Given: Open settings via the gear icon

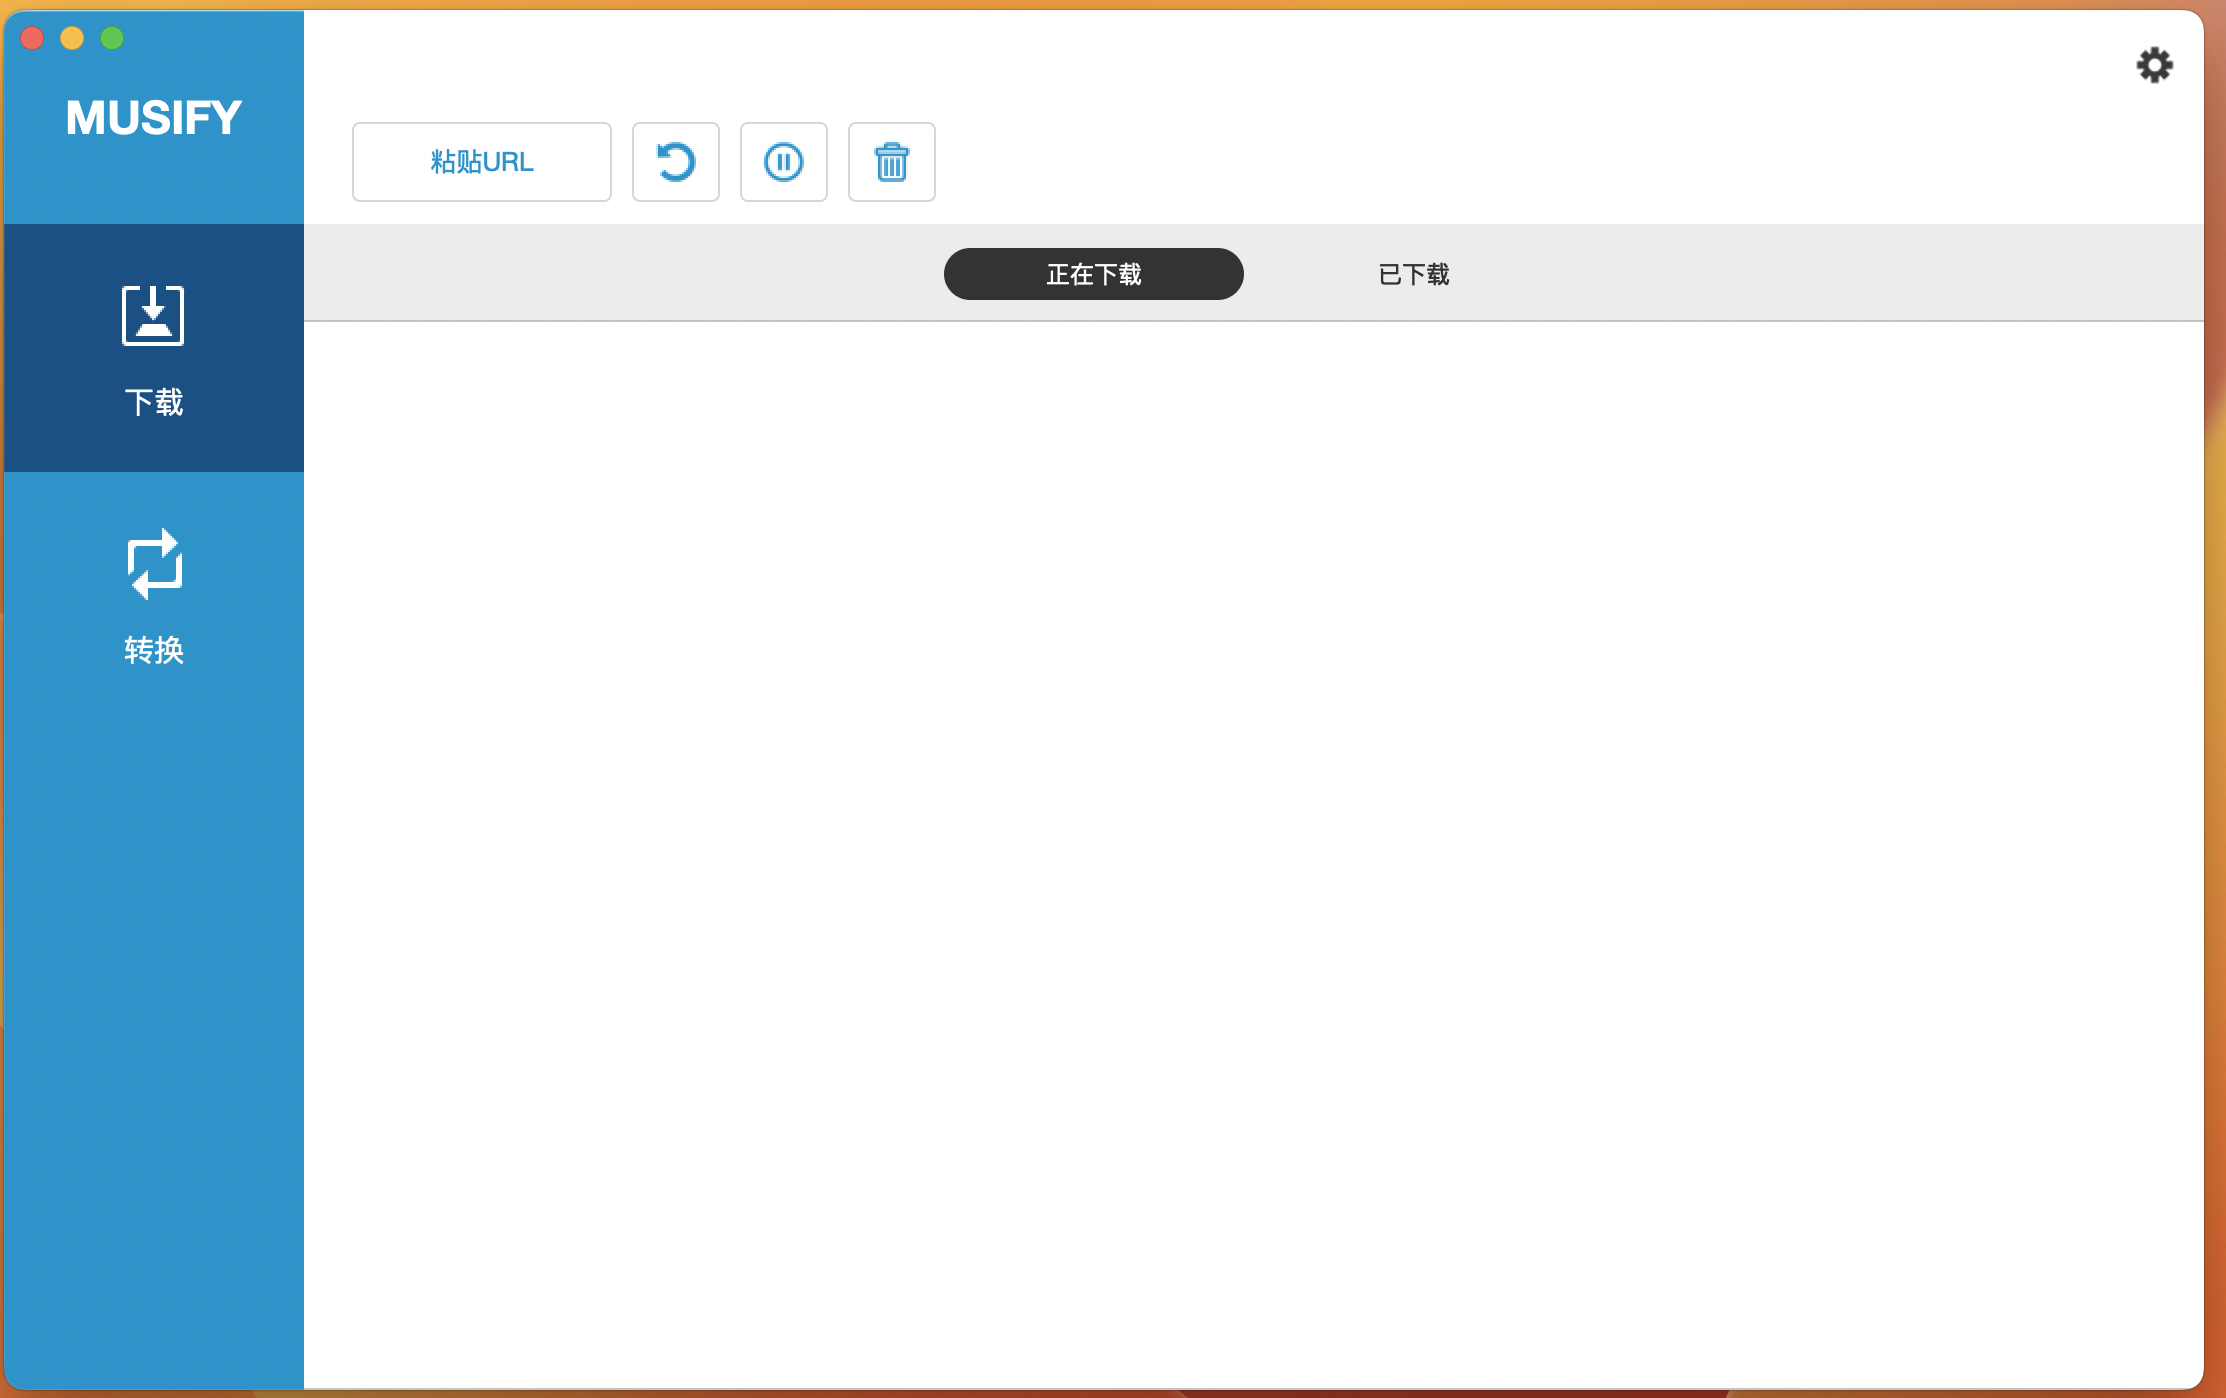Looking at the screenshot, I should coord(2154,66).
